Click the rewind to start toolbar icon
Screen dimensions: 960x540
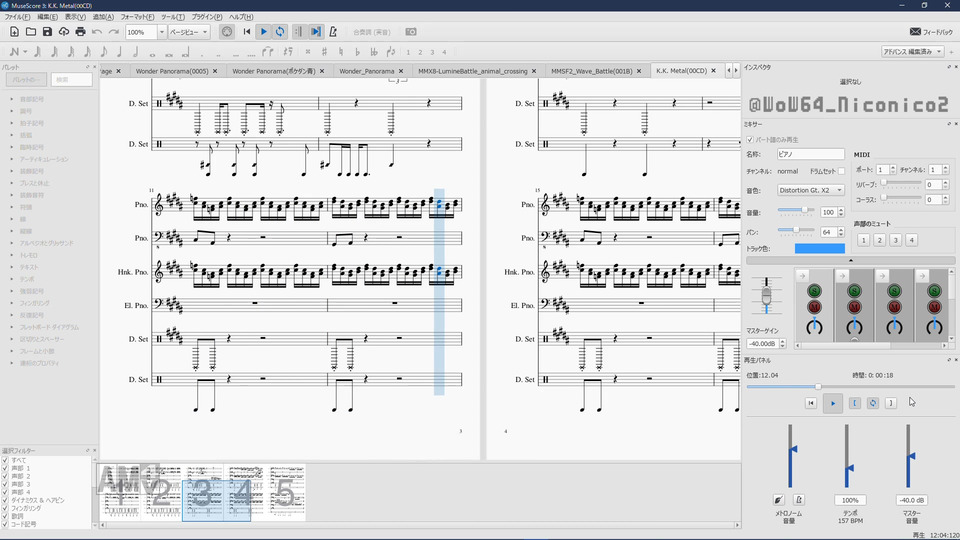point(247,32)
